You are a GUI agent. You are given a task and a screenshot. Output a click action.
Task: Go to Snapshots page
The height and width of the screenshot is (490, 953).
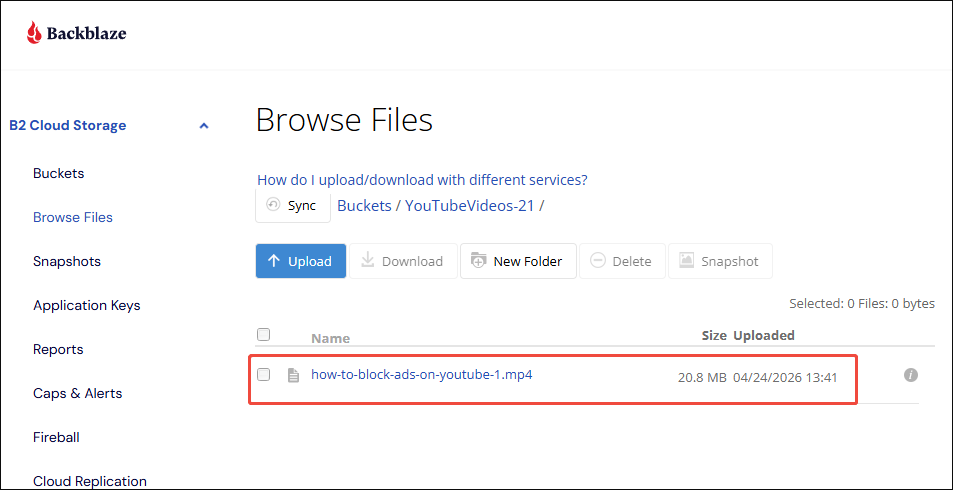pos(67,261)
